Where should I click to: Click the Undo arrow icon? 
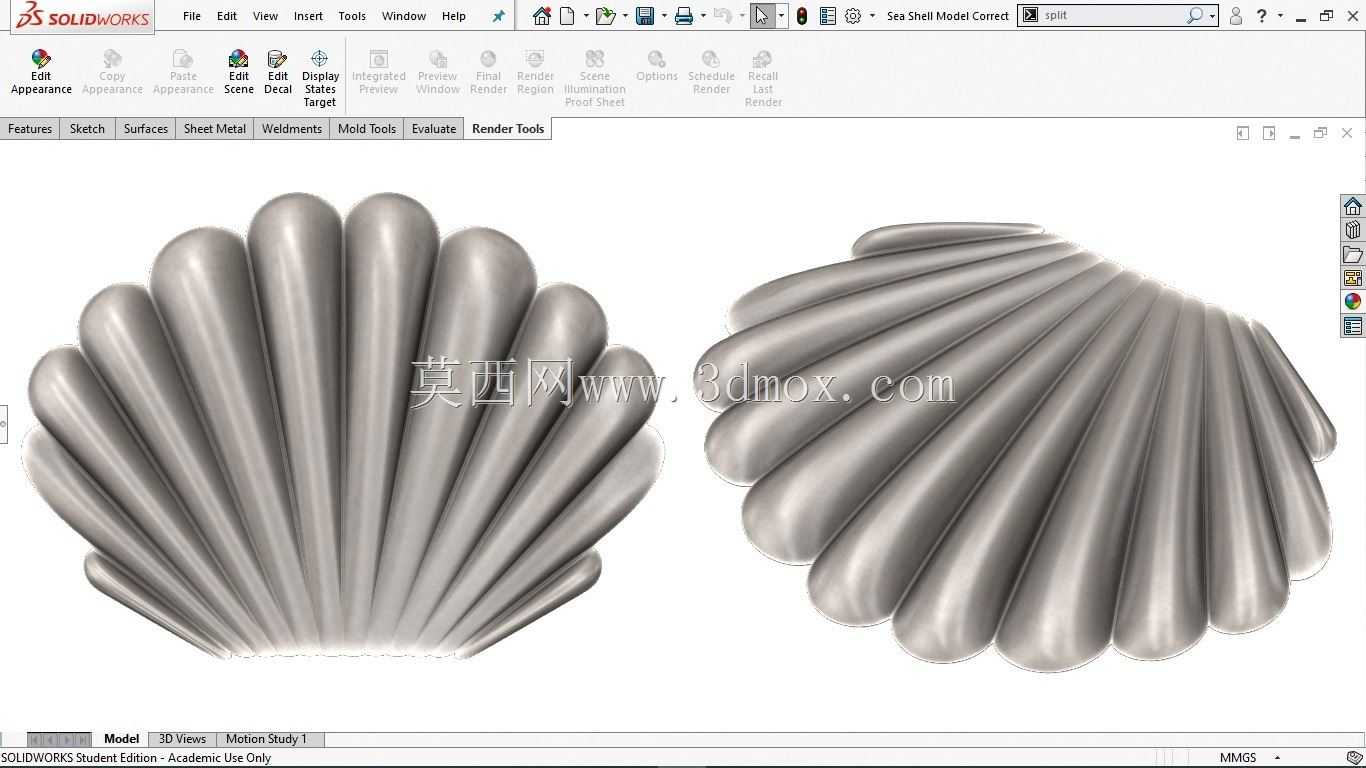[723, 16]
